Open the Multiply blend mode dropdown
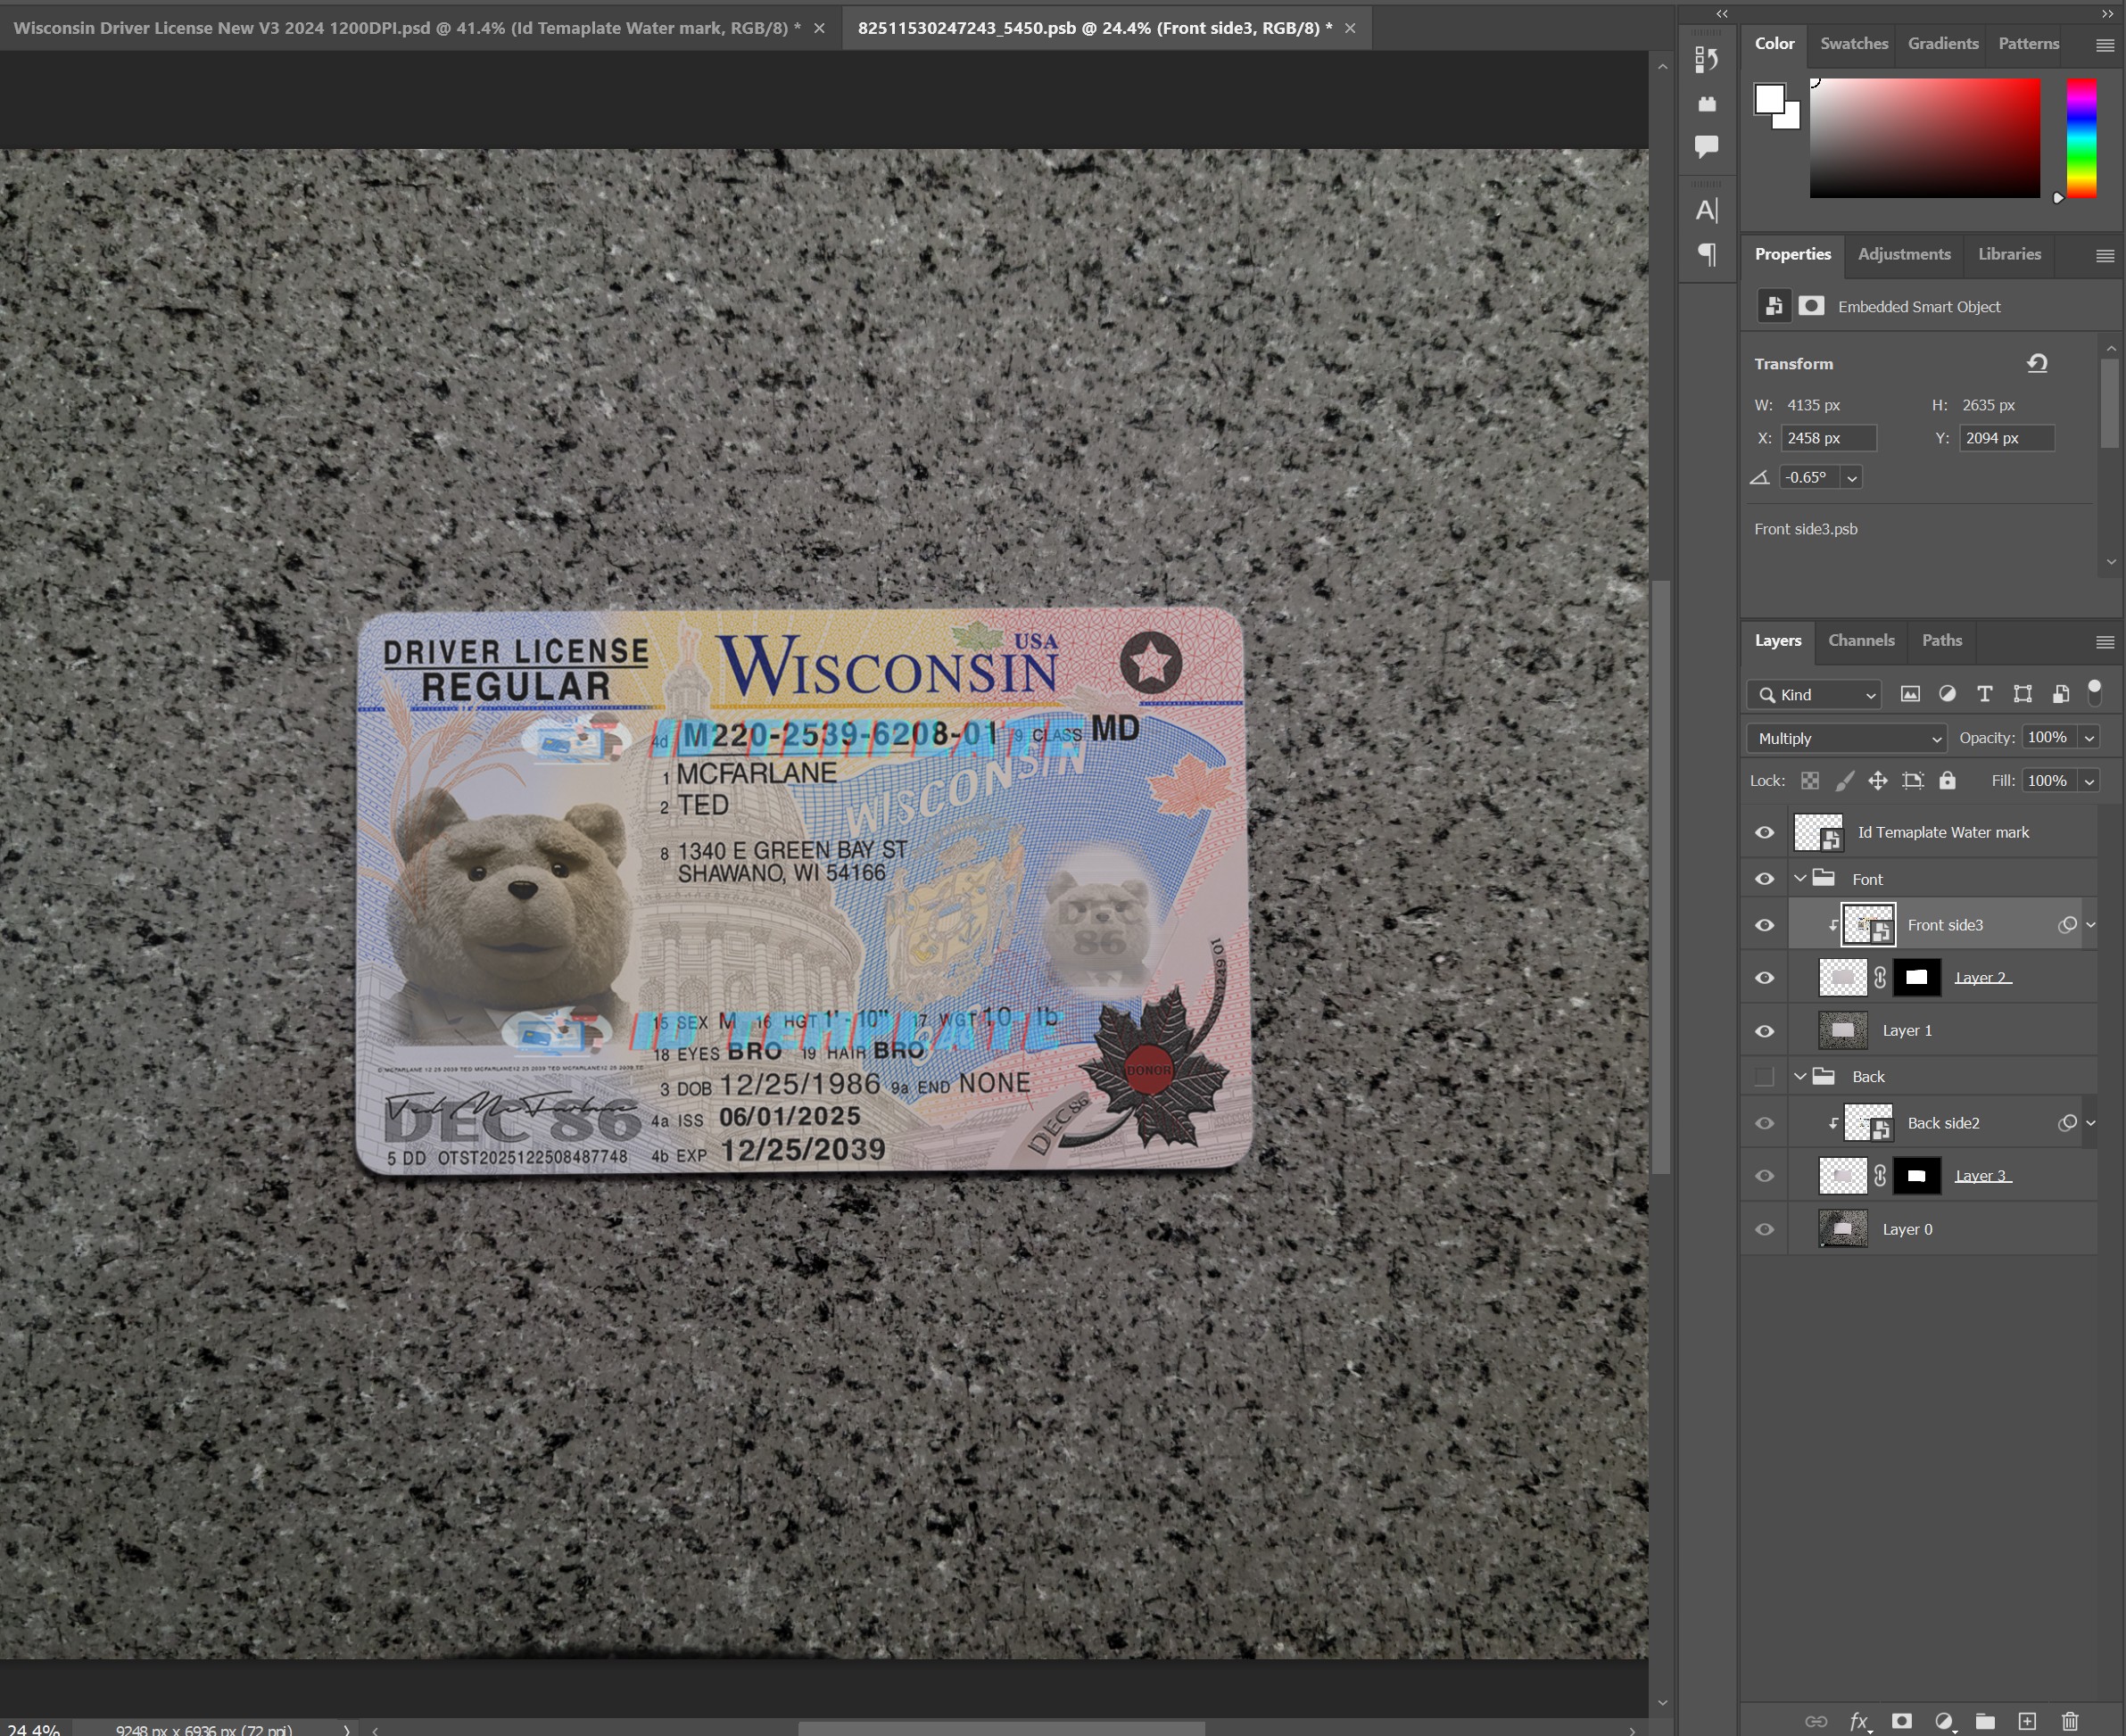The height and width of the screenshot is (1736, 2126). [1846, 739]
